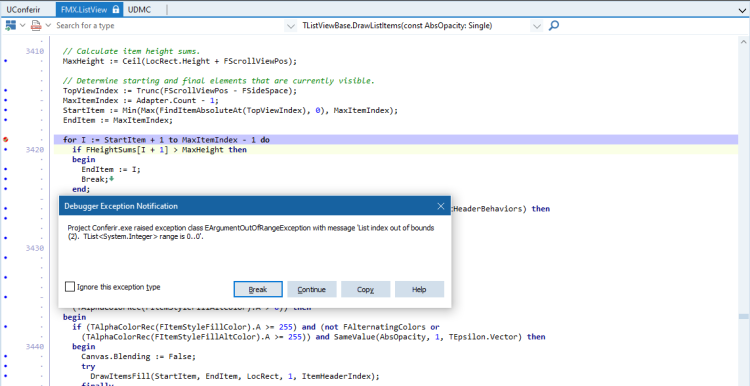This screenshot has width=750, height=386.
Task: Open the tab overflow chevron at top right
Action: coord(742,10)
